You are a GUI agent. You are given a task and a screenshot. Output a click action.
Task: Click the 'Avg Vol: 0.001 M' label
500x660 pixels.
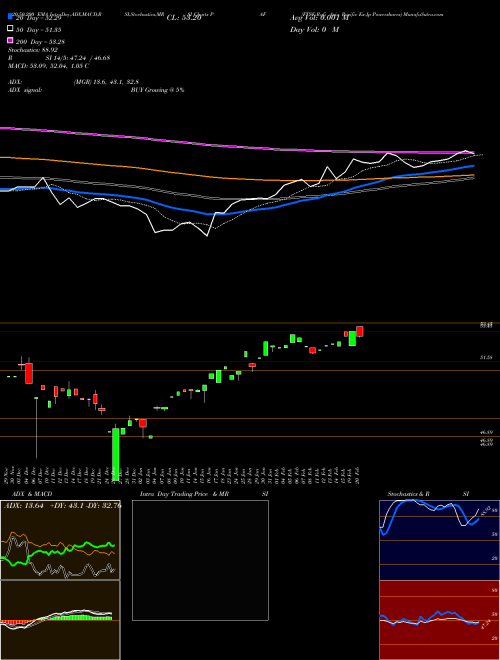pyautogui.click(x=319, y=18)
